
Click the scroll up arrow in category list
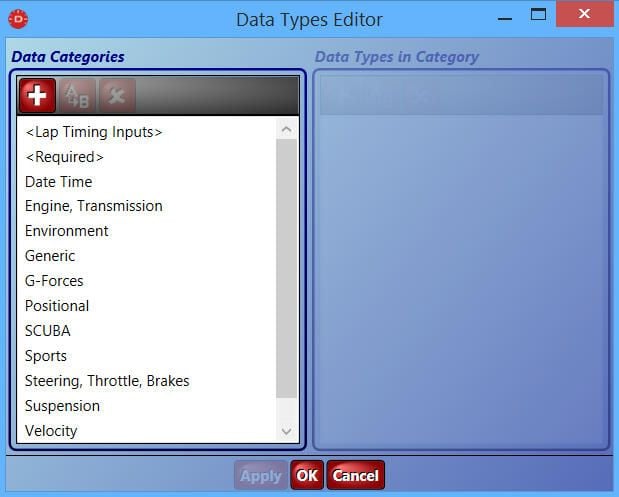click(287, 129)
